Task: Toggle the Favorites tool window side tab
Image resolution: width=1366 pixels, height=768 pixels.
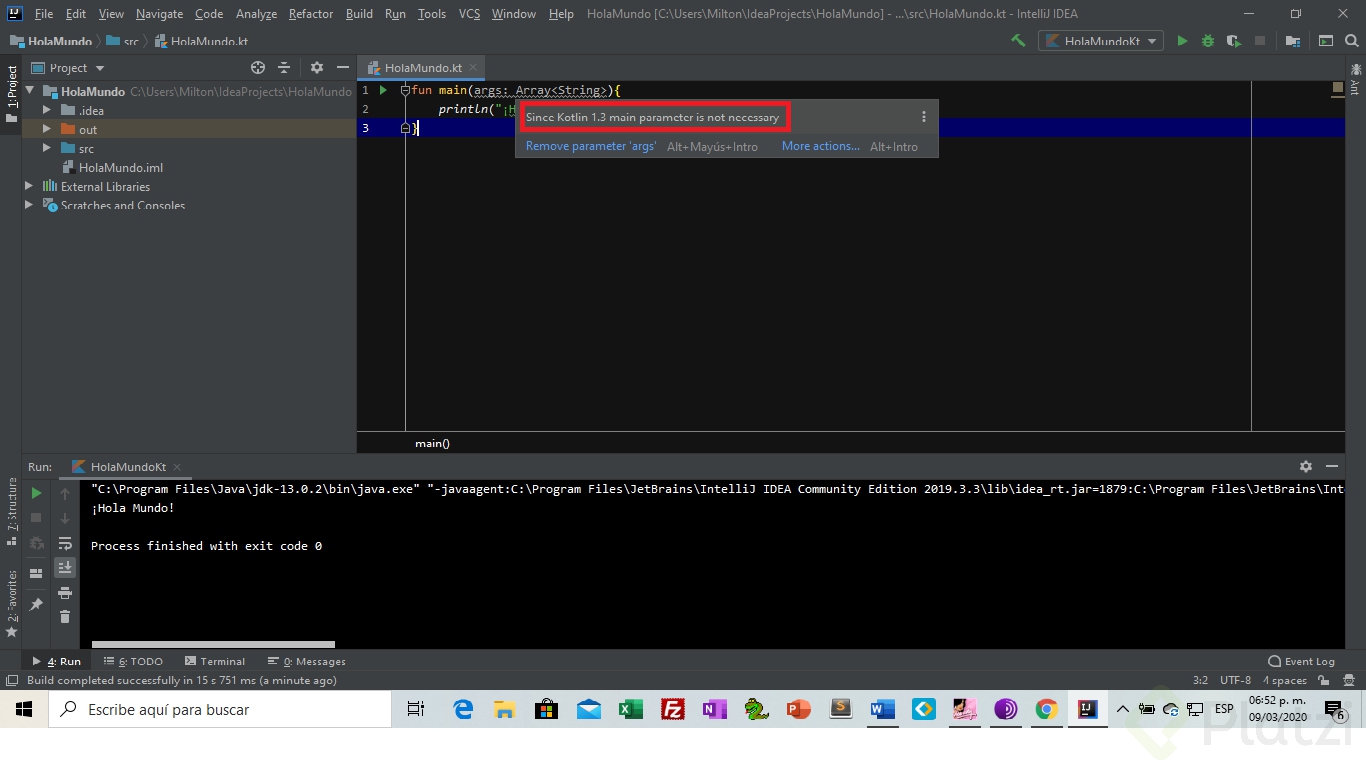Action: click(11, 602)
